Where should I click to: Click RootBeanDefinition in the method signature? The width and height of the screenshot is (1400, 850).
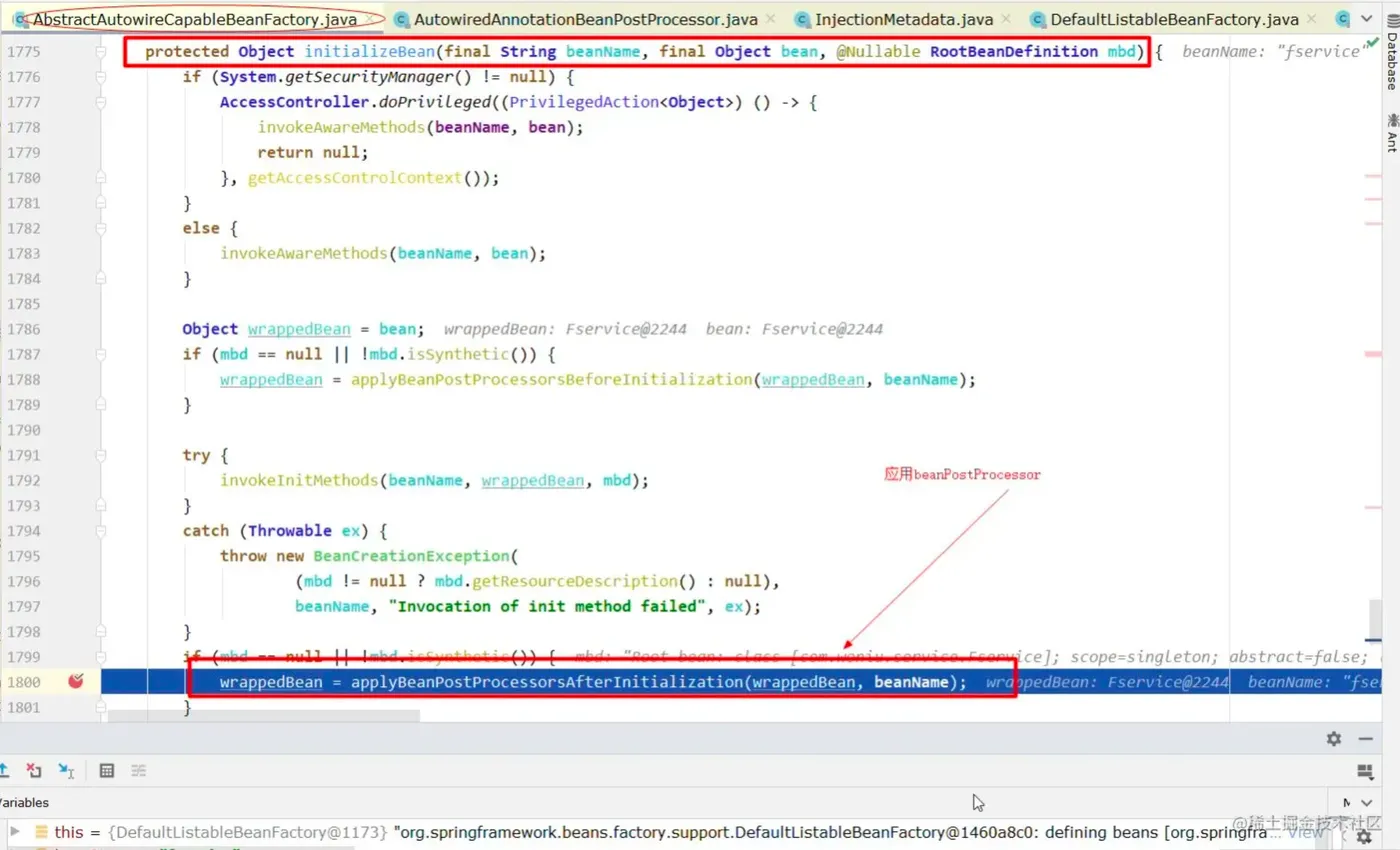point(1013,51)
